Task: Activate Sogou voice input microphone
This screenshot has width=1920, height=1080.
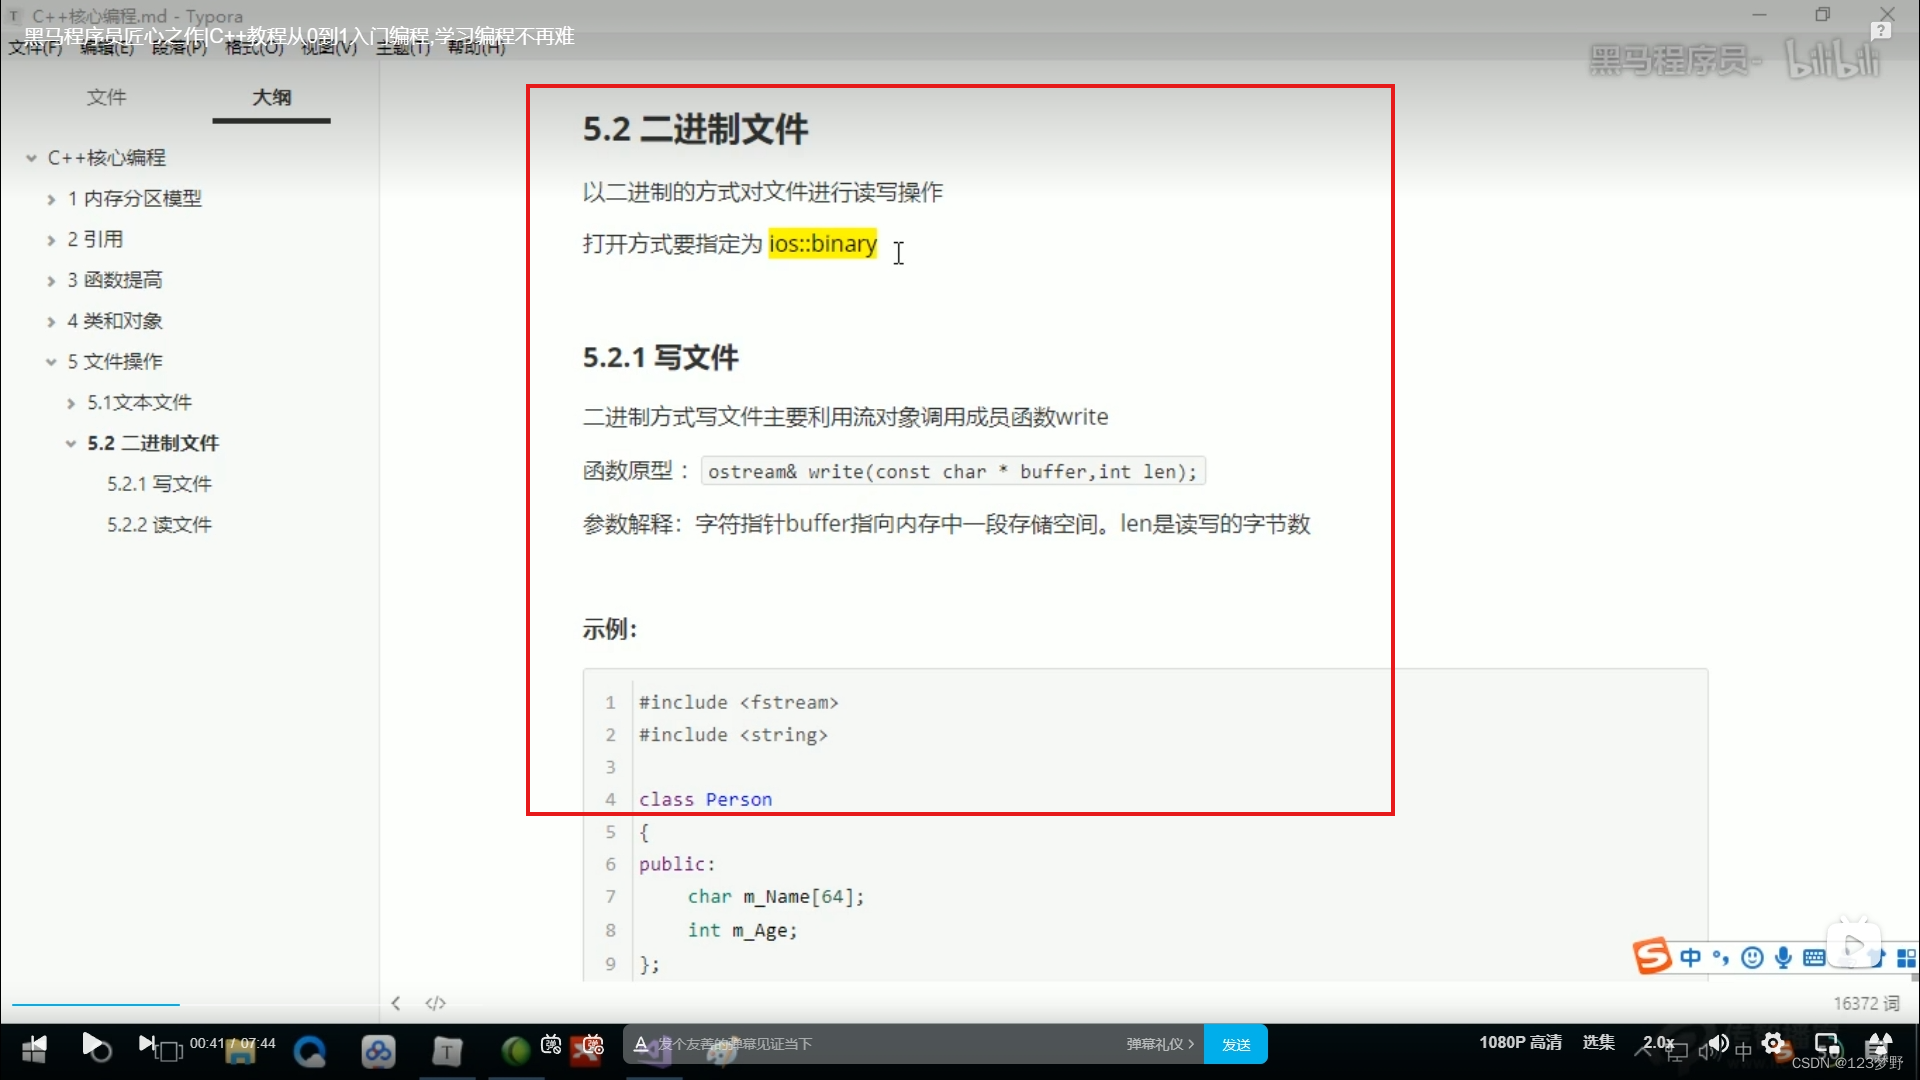Action: (1783, 958)
